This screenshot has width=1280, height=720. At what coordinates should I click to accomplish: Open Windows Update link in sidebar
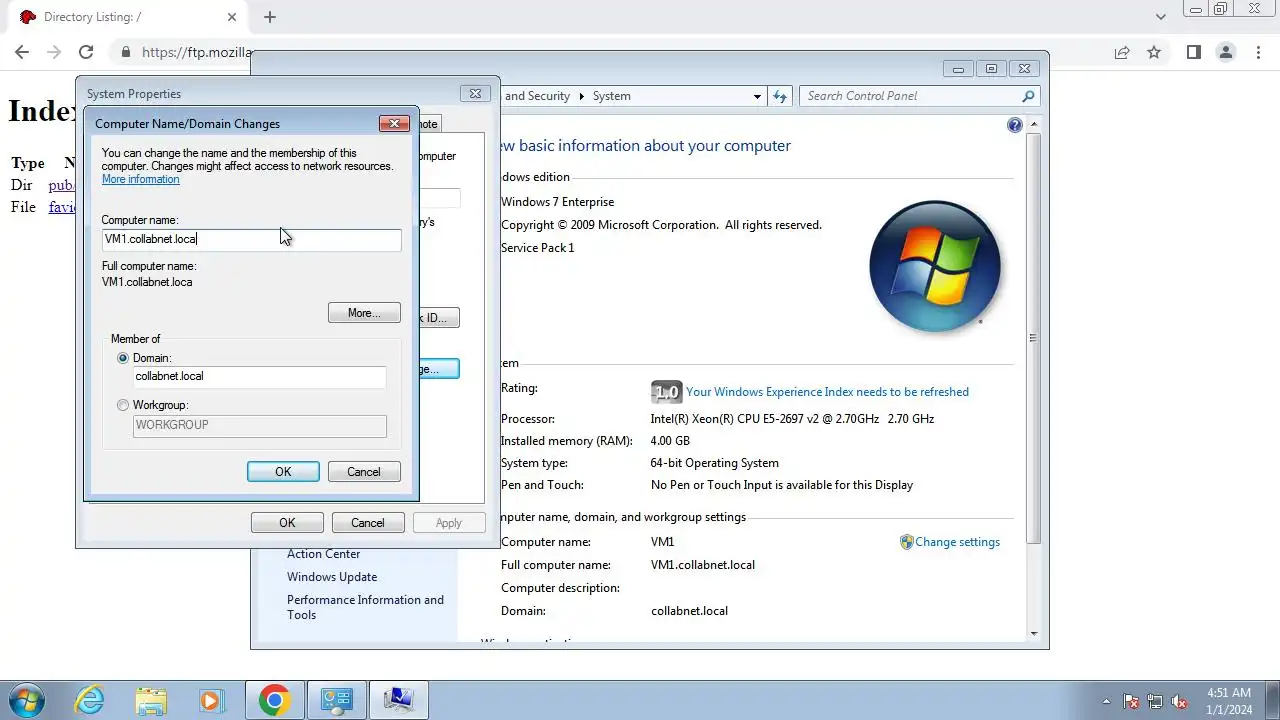(332, 577)
